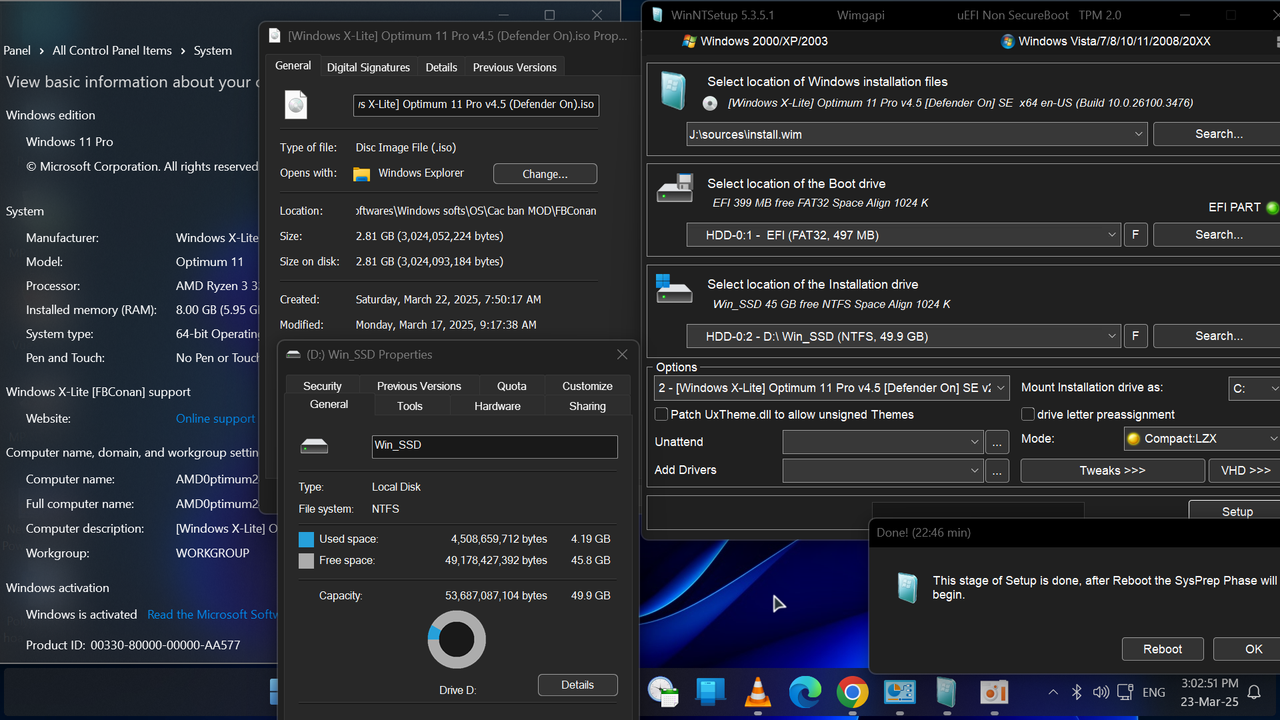This screenshot has height=720, width=1280.
Task: Select the installation image radio button
Action: (710, 102)
